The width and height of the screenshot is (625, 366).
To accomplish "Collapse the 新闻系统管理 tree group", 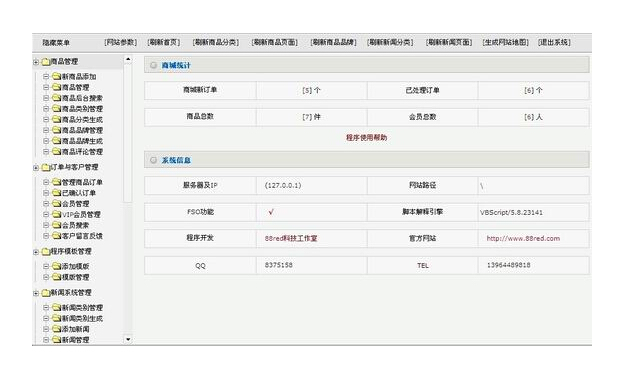I will 36,293.
